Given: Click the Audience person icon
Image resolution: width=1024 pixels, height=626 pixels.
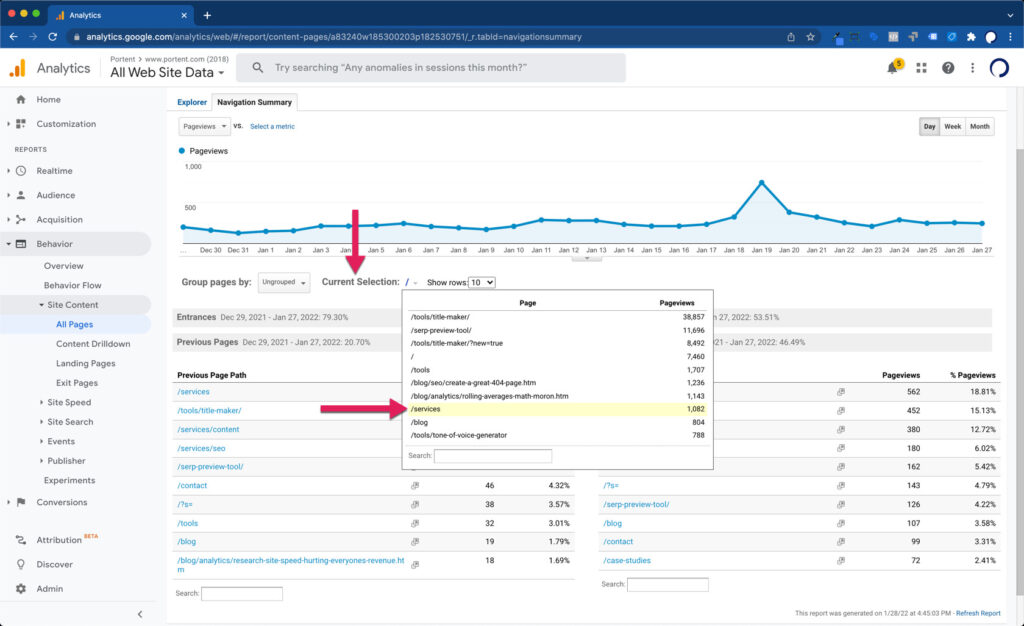Looking at the screenshot, I should coord(21,195).
